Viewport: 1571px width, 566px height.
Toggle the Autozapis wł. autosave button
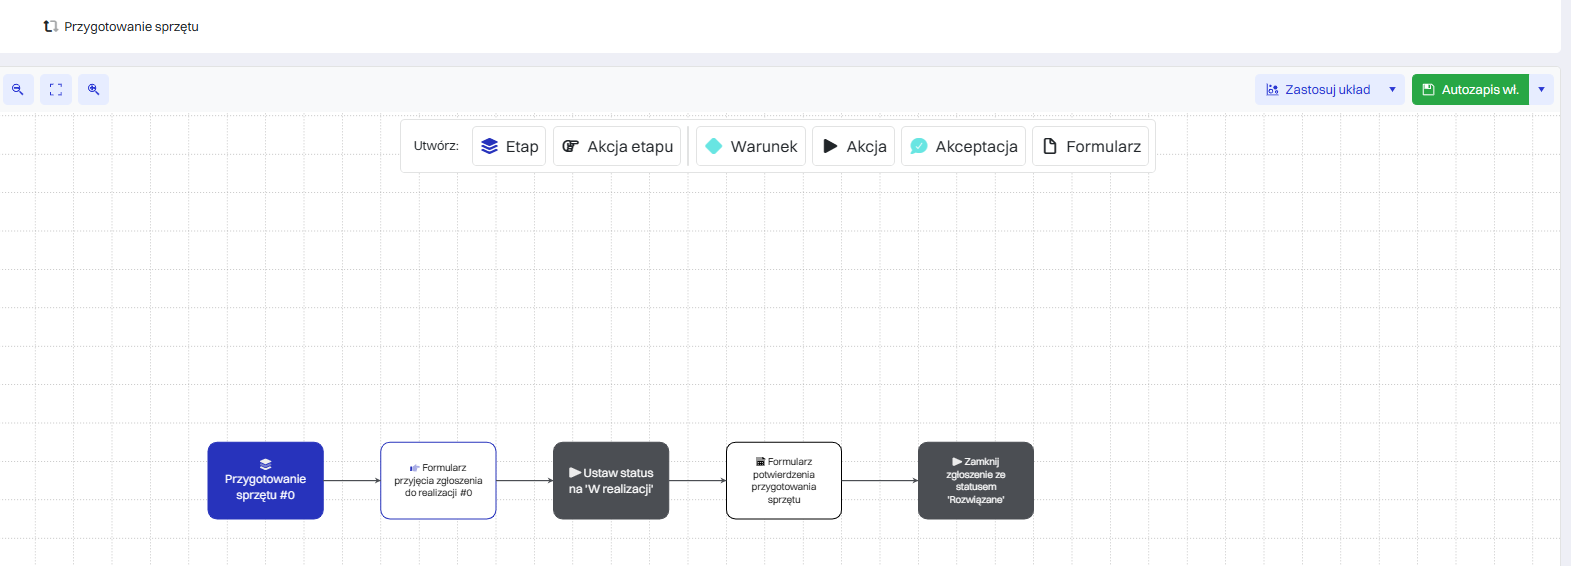click(x=1470, y=89)
